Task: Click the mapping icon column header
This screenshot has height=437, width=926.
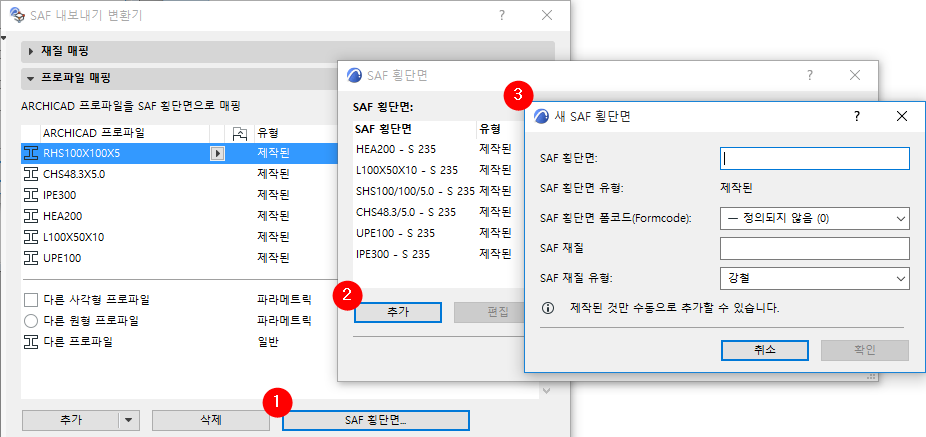Action: 240,133
